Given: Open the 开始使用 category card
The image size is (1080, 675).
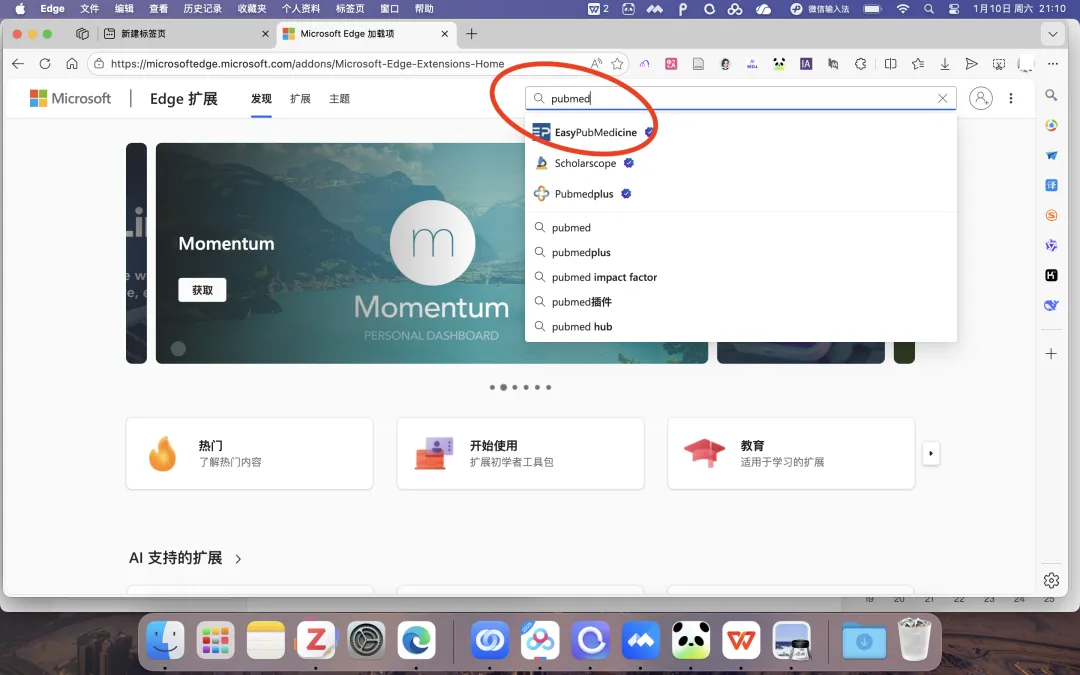Looking at the screenshot, I should point(520,453).
